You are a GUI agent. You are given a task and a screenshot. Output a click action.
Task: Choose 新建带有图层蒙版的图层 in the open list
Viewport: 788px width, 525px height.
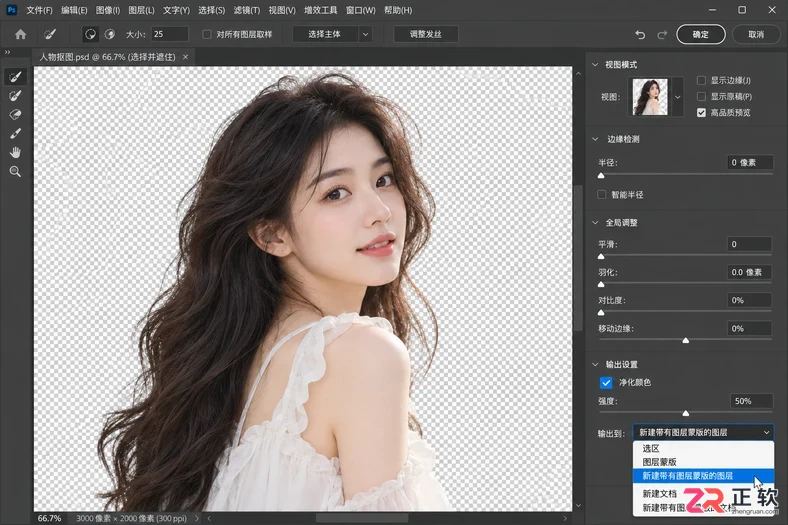pos(703,475)
